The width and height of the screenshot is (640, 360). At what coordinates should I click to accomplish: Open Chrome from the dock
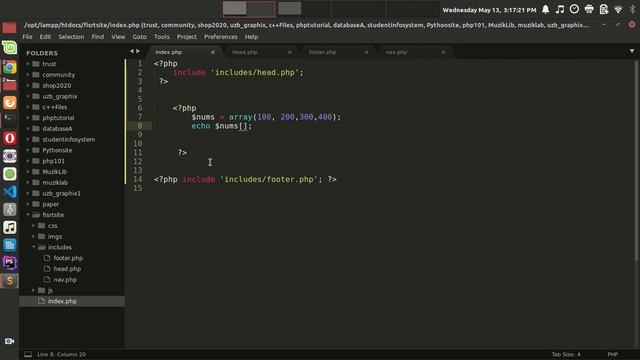[9, 67]
